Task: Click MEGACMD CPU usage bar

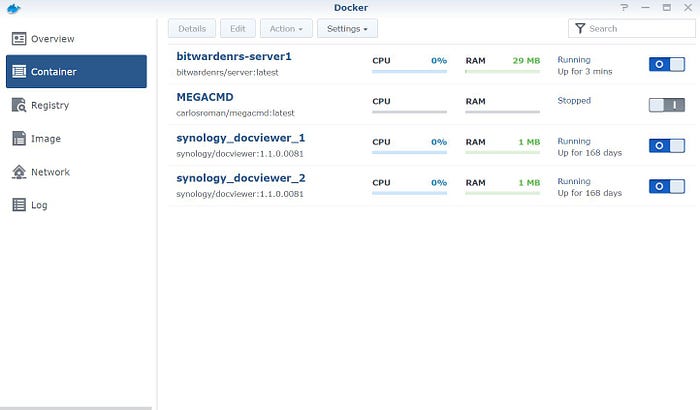Action: pos(409,112)
